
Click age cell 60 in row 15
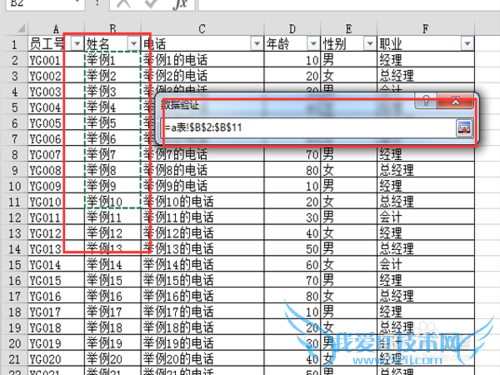pyautogui.click(x=292, y=265)
